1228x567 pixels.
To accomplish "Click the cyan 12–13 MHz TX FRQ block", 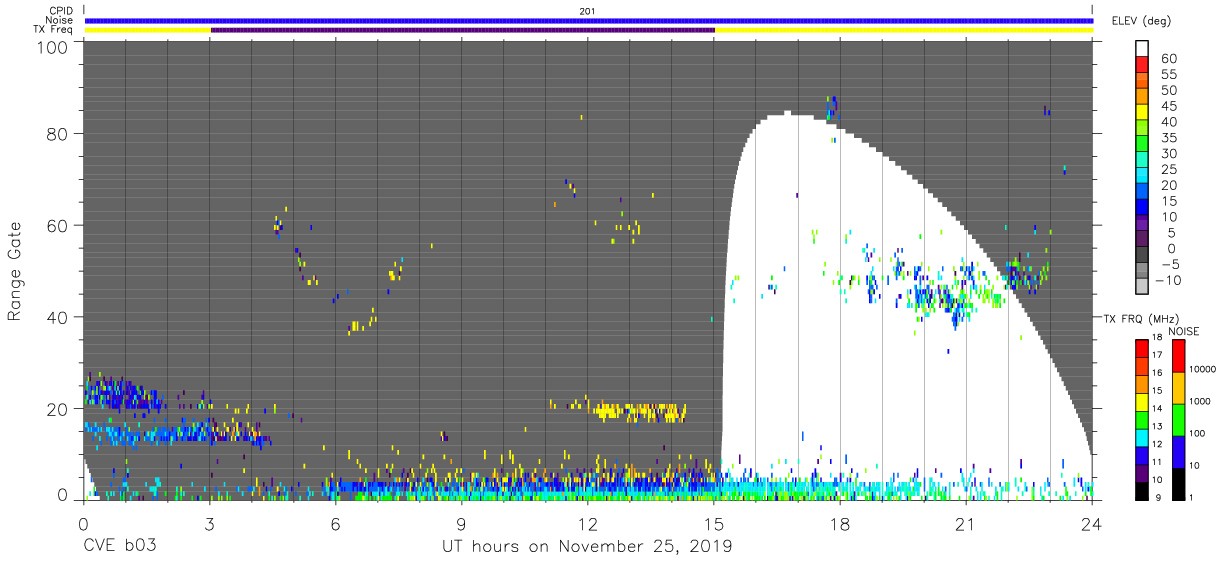I will pos(1141,437).
